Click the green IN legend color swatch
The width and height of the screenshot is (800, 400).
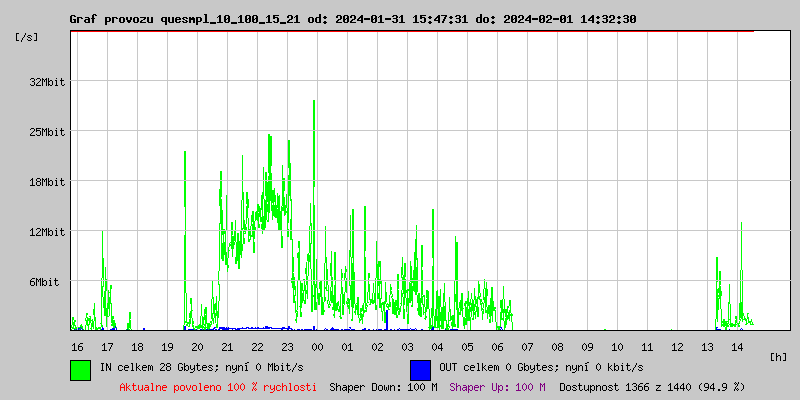[x=80, y=369]
